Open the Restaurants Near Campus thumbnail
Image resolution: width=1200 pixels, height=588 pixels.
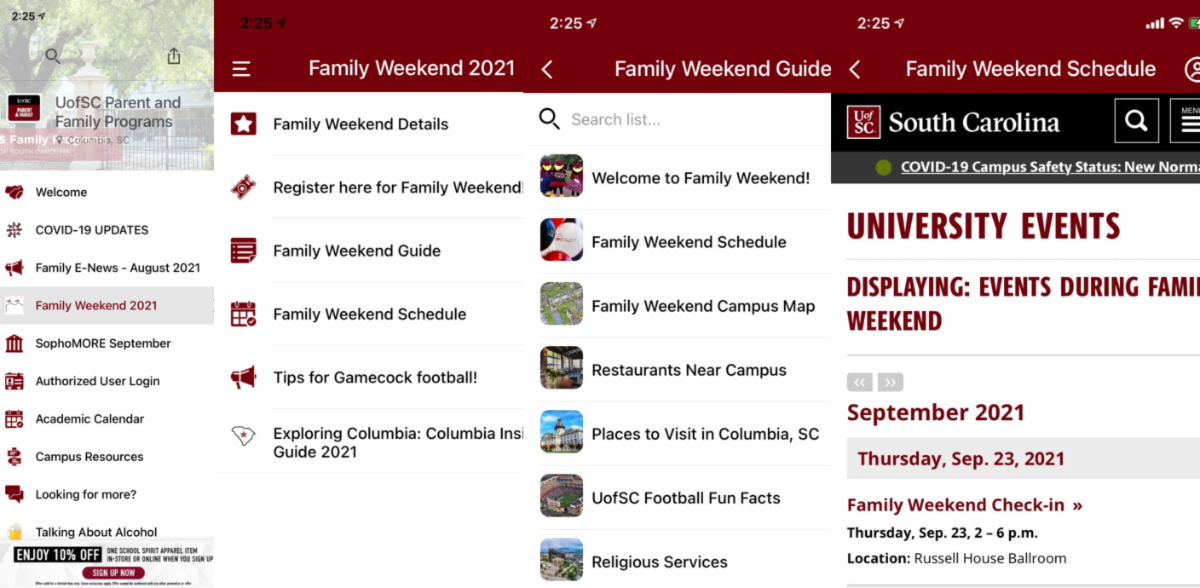(561, 369)
